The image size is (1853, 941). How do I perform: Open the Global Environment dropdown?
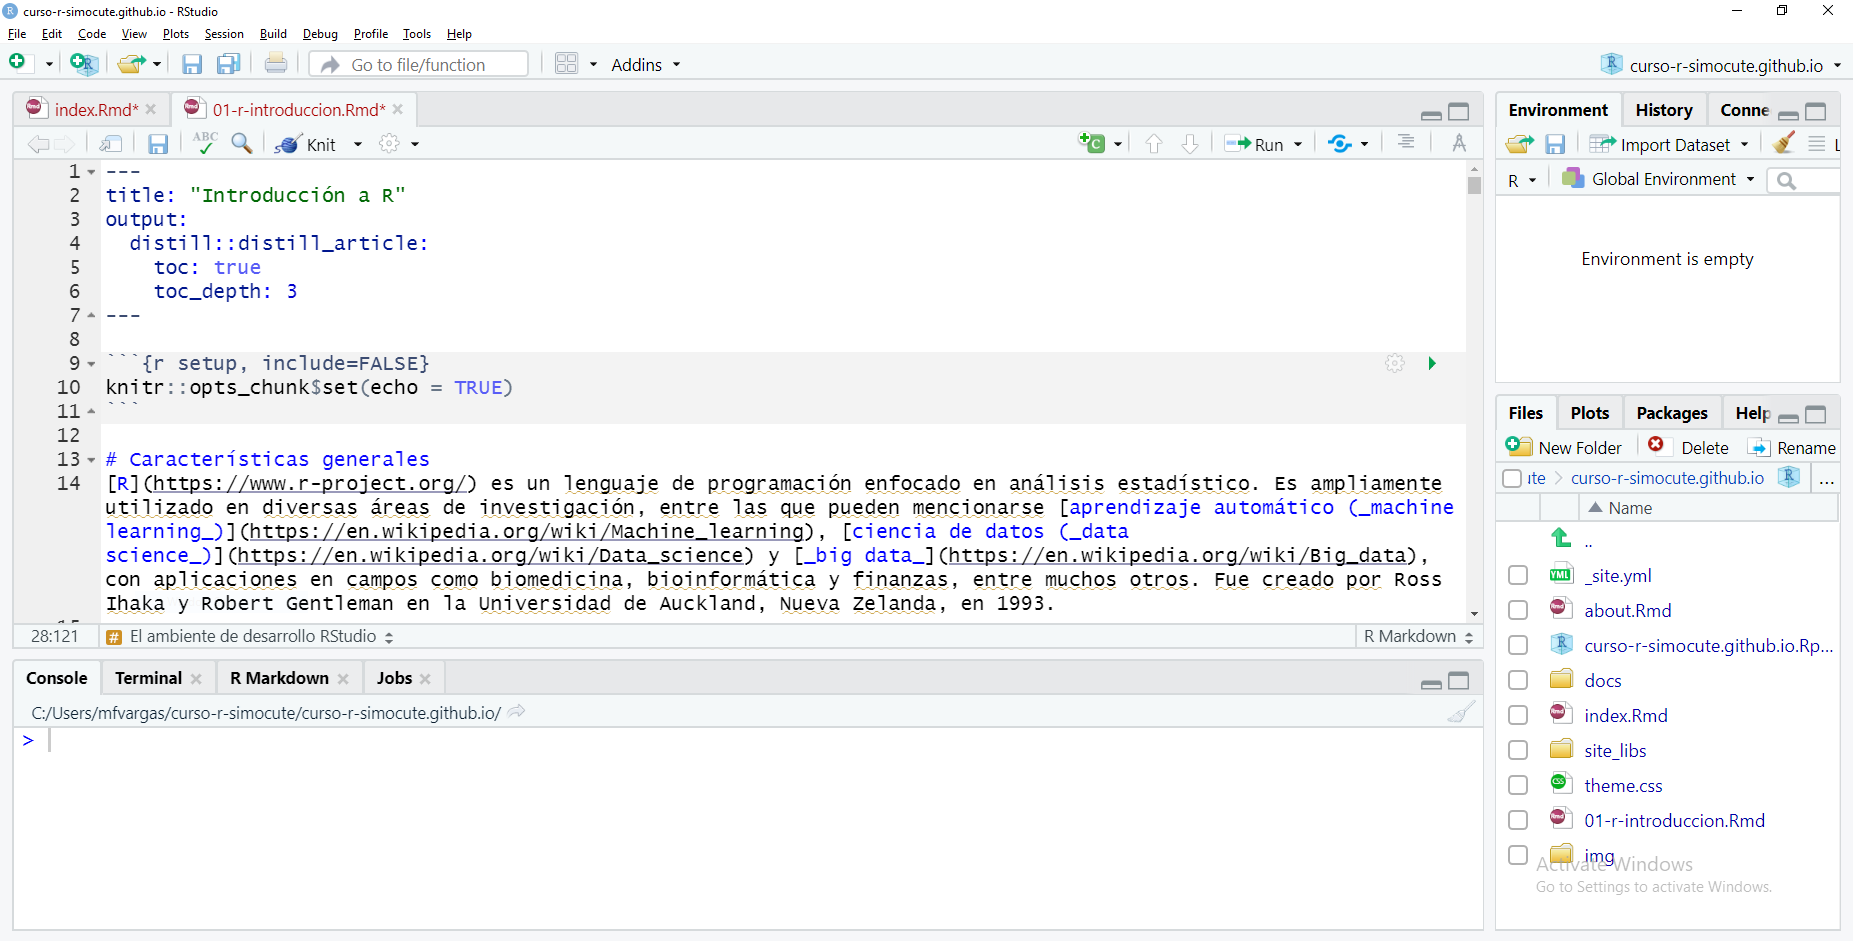click(1659, 179)
